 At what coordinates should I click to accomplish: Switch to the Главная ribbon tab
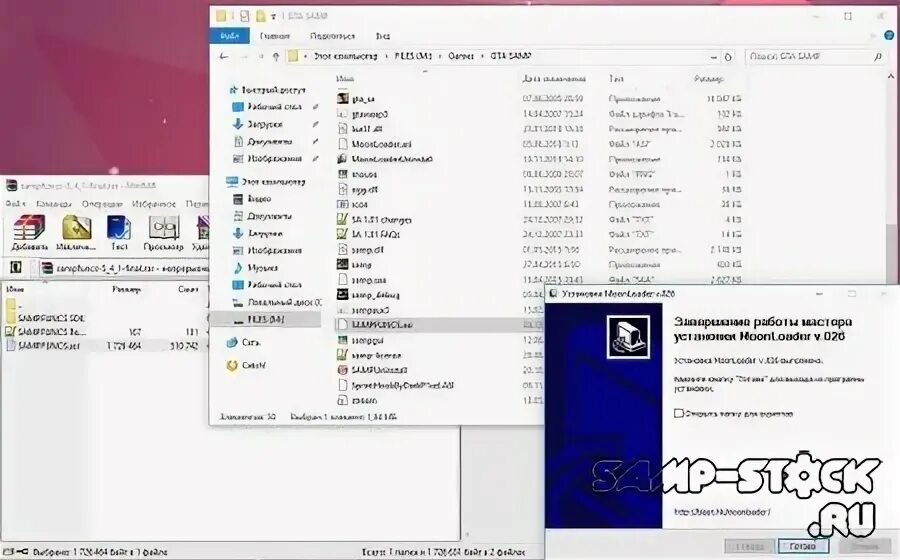[x=274, y=36]
